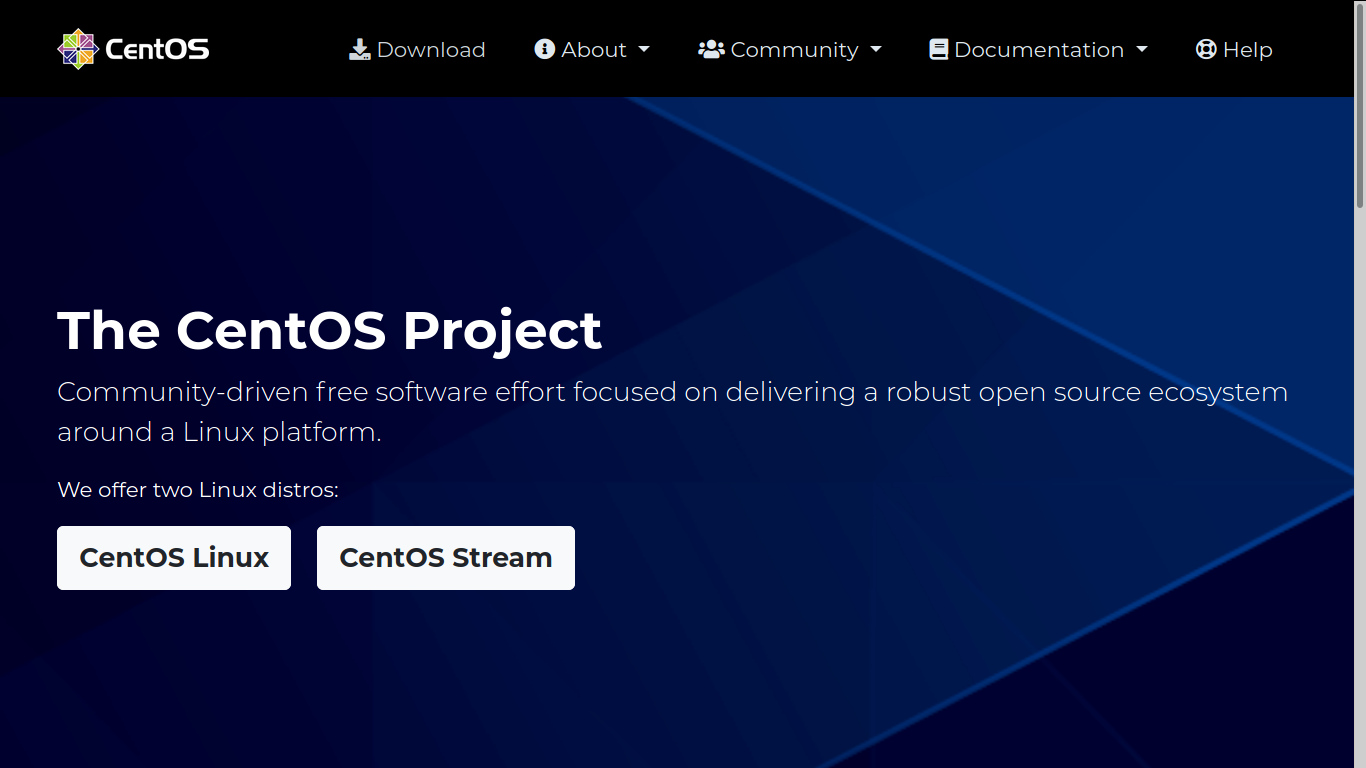The image size is (1366, 768).
Task: Click the download tray icon in navbar
Action: coord(359,50)
